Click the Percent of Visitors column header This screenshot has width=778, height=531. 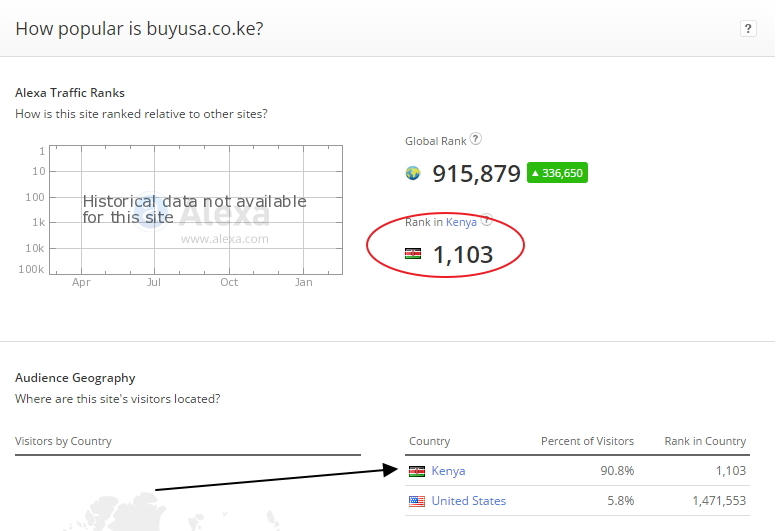click(587, 441)
